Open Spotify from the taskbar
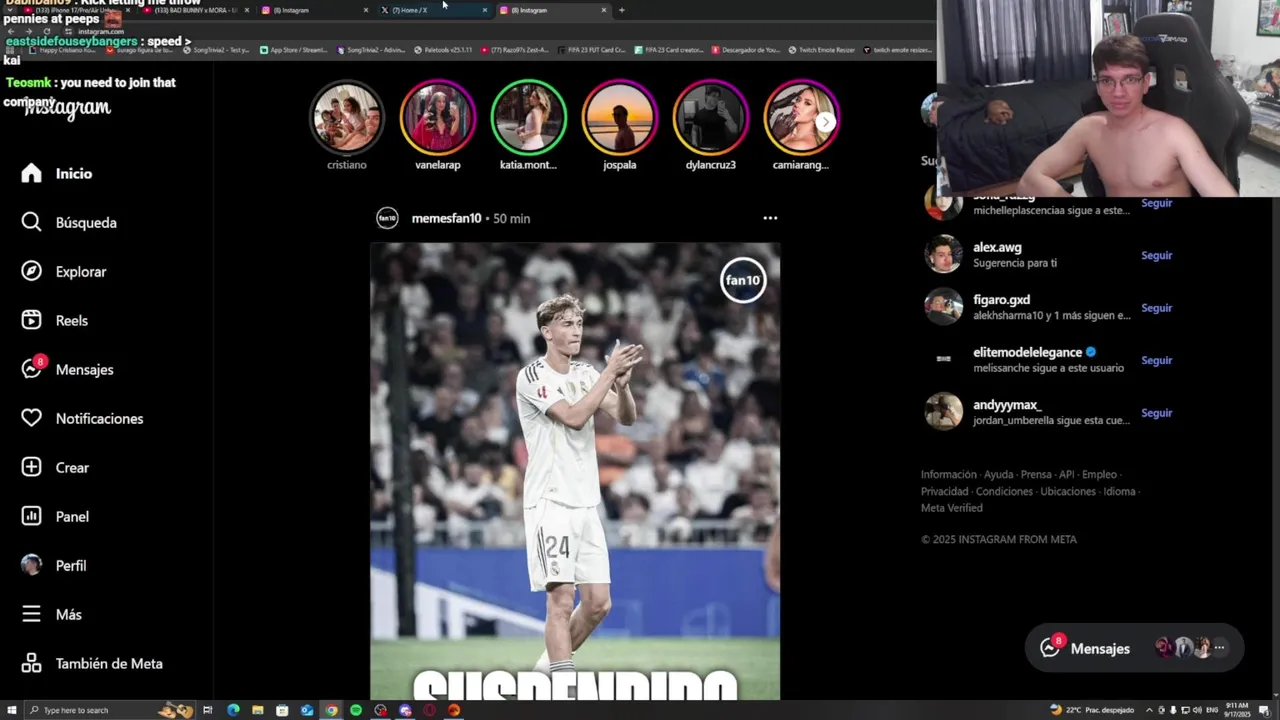1280x720 pixels. tap(356, 710)
